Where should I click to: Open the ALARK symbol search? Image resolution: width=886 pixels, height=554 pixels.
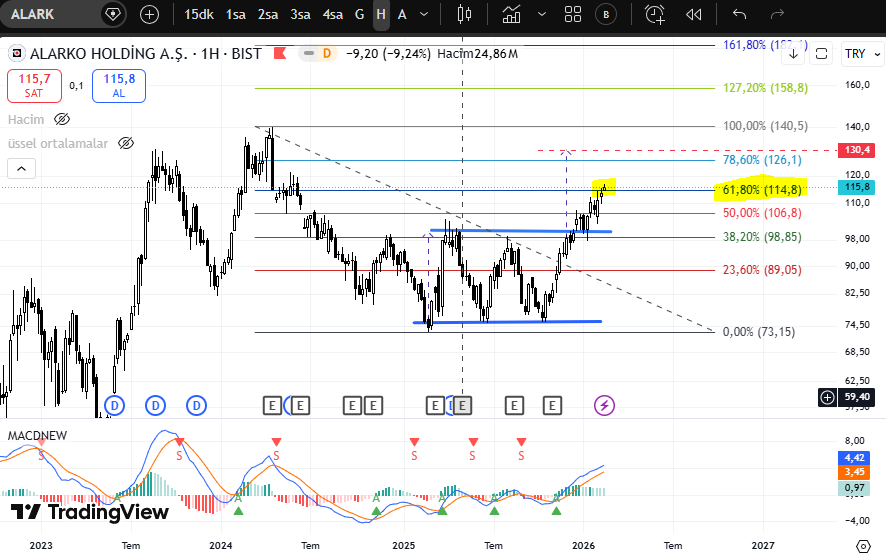click(33, 14)
